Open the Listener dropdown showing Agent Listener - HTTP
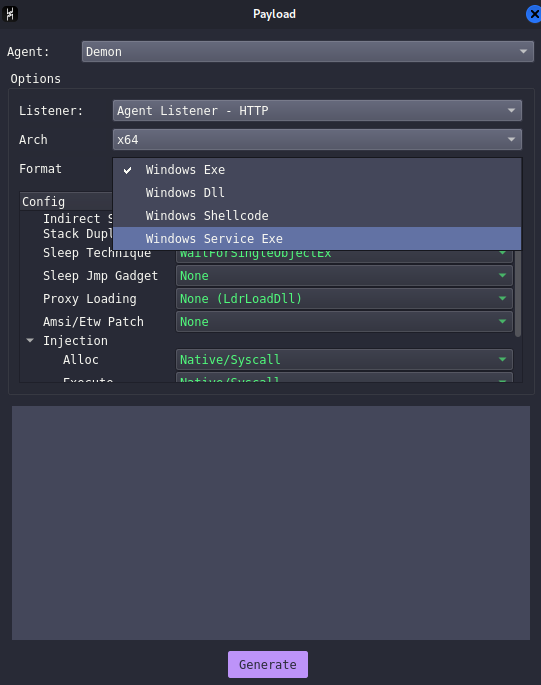The height and width of the screenshot is (685, 541). pos(317,111)
